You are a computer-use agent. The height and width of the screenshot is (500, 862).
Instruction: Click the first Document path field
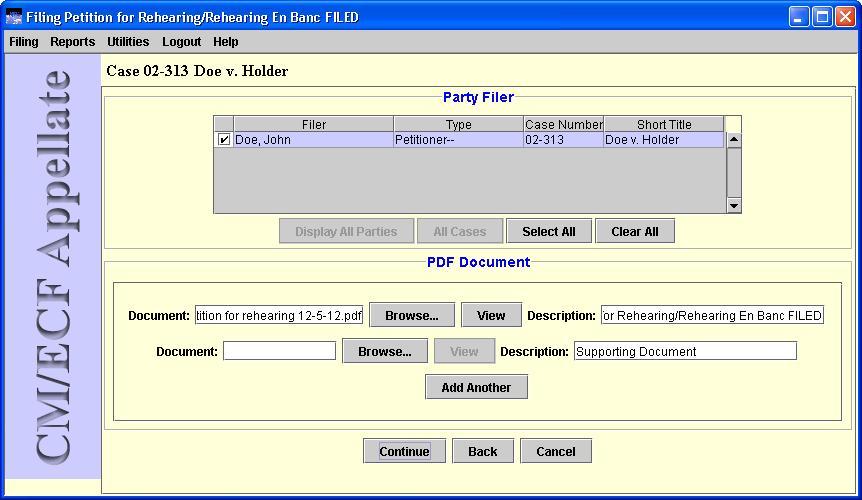coord(279,315)
